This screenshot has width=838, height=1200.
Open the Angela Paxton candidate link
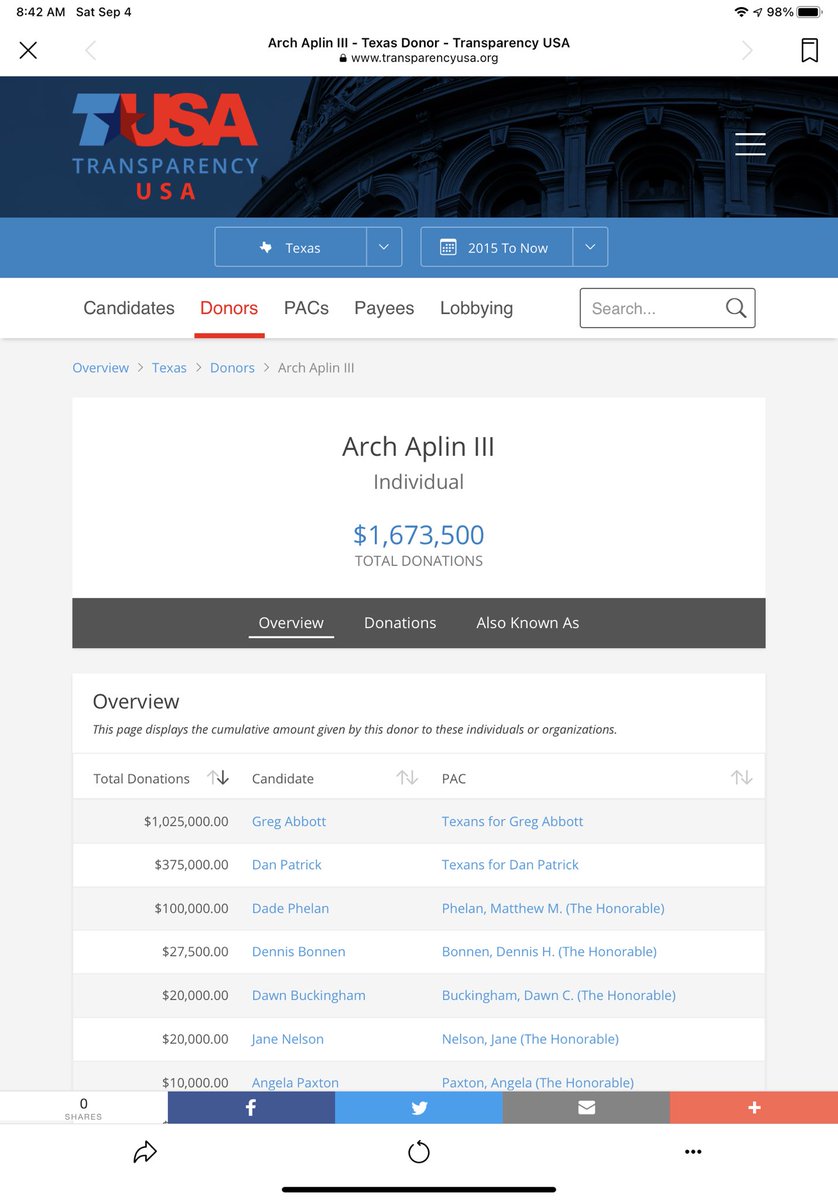click(295, 1082)
